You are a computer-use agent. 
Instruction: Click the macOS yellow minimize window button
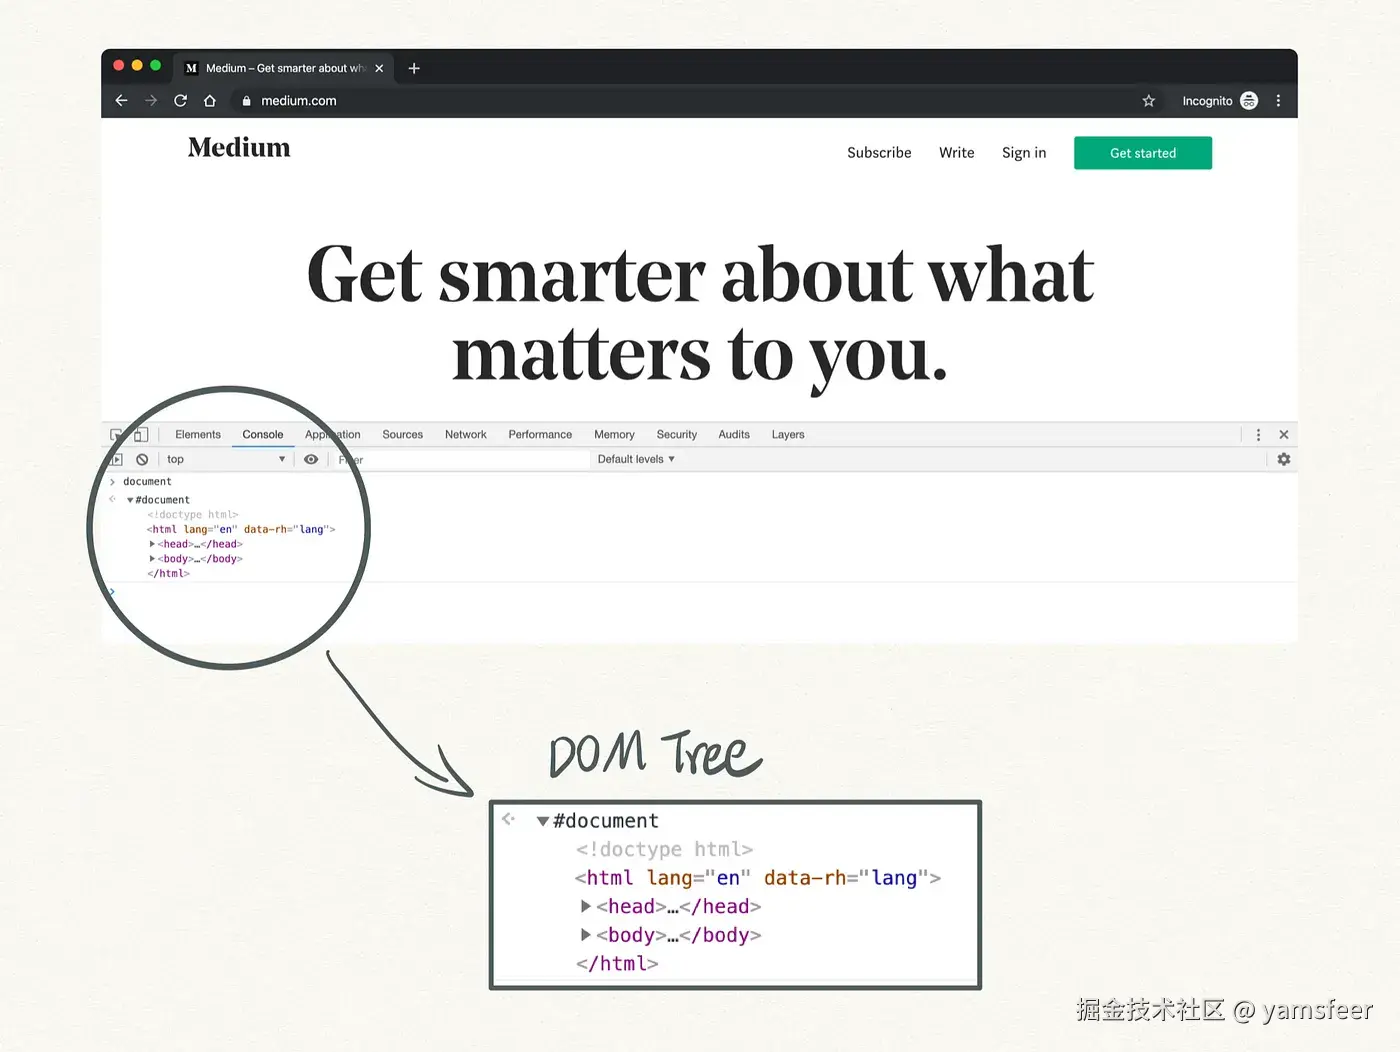click(x=137, y=66)
